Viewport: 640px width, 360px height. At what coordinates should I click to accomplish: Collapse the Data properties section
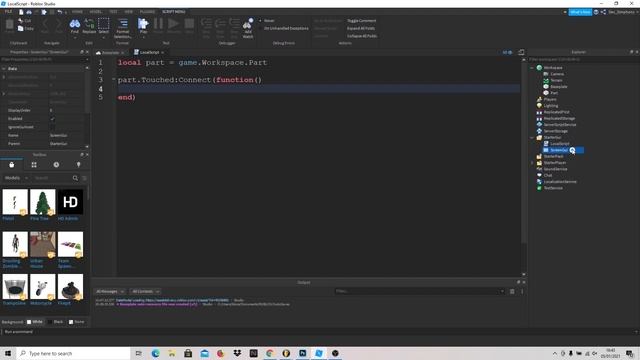4,69
